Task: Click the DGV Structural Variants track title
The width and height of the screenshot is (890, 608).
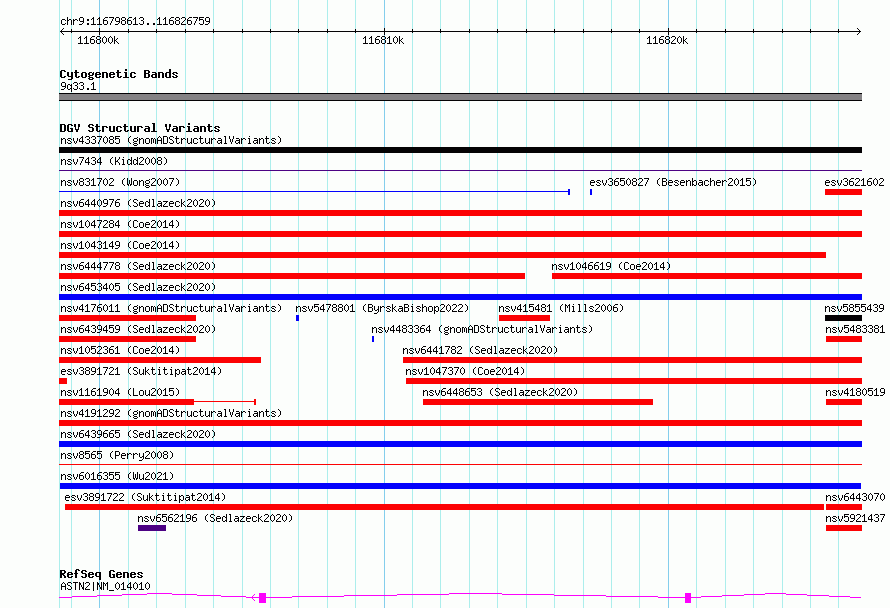Action: [x=140, y=128]
